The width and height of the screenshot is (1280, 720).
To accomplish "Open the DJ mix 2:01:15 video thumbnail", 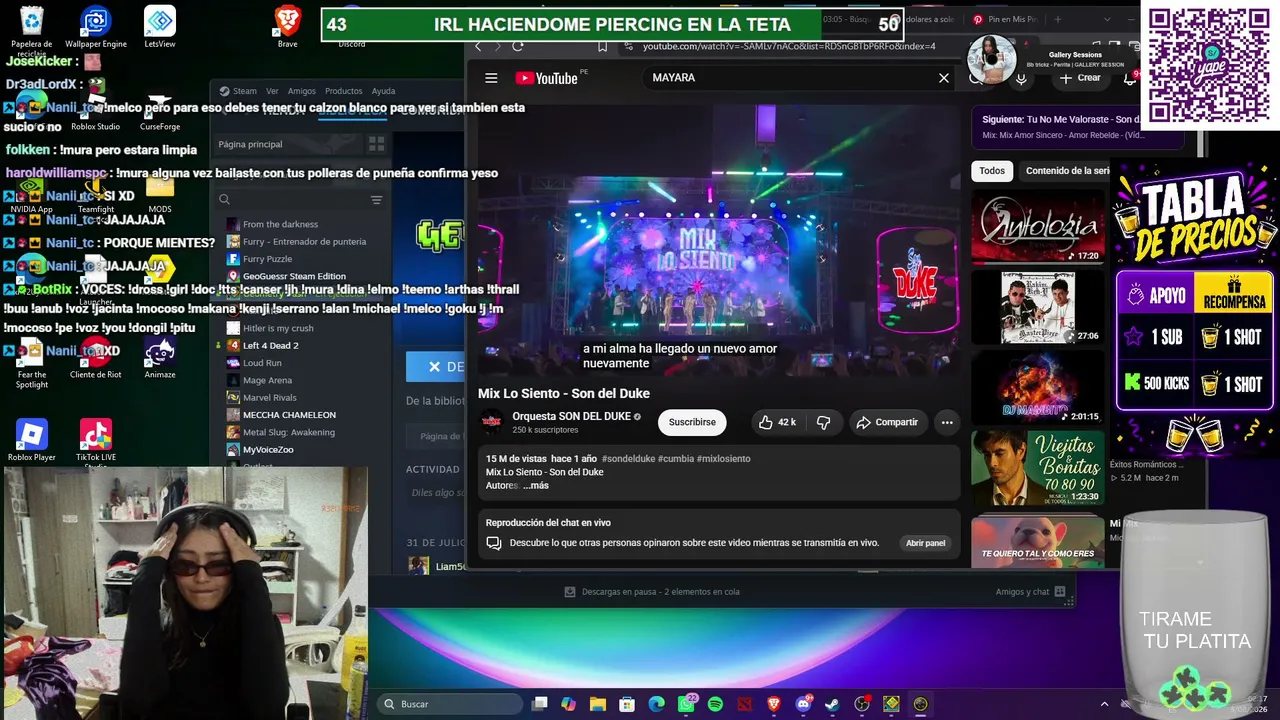I will (1037, 387).
